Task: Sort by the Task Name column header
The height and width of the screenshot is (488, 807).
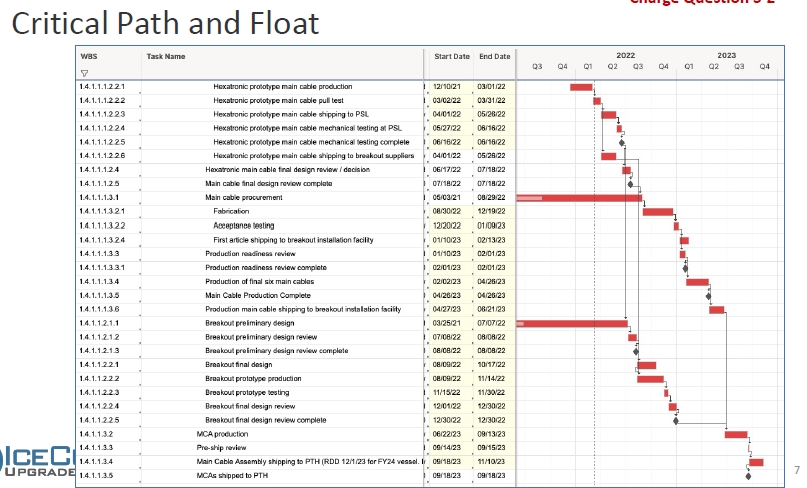Action: tap(166, 57)
